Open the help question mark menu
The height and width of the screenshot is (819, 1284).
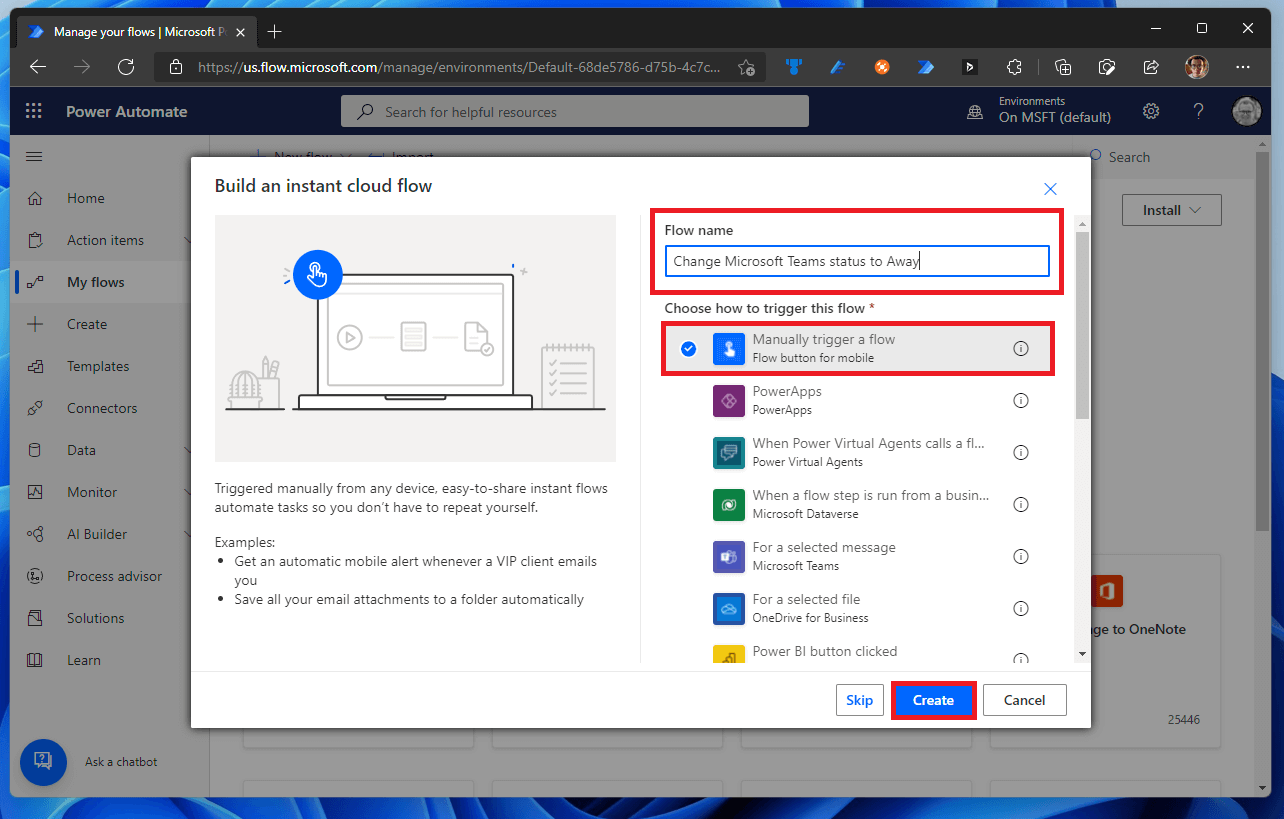[1198, 111]
